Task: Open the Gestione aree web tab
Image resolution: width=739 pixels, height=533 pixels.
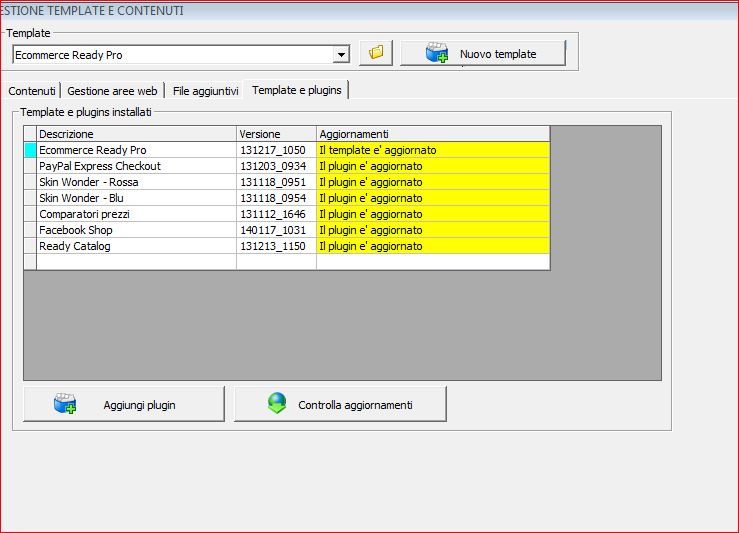Action: pos(112,90)
